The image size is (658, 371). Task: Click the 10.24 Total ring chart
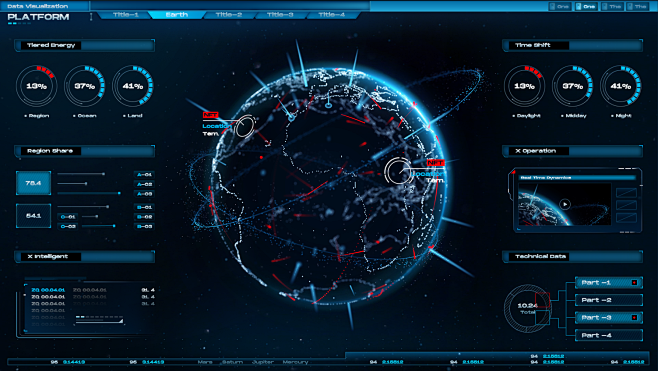(x=527, y=308)
